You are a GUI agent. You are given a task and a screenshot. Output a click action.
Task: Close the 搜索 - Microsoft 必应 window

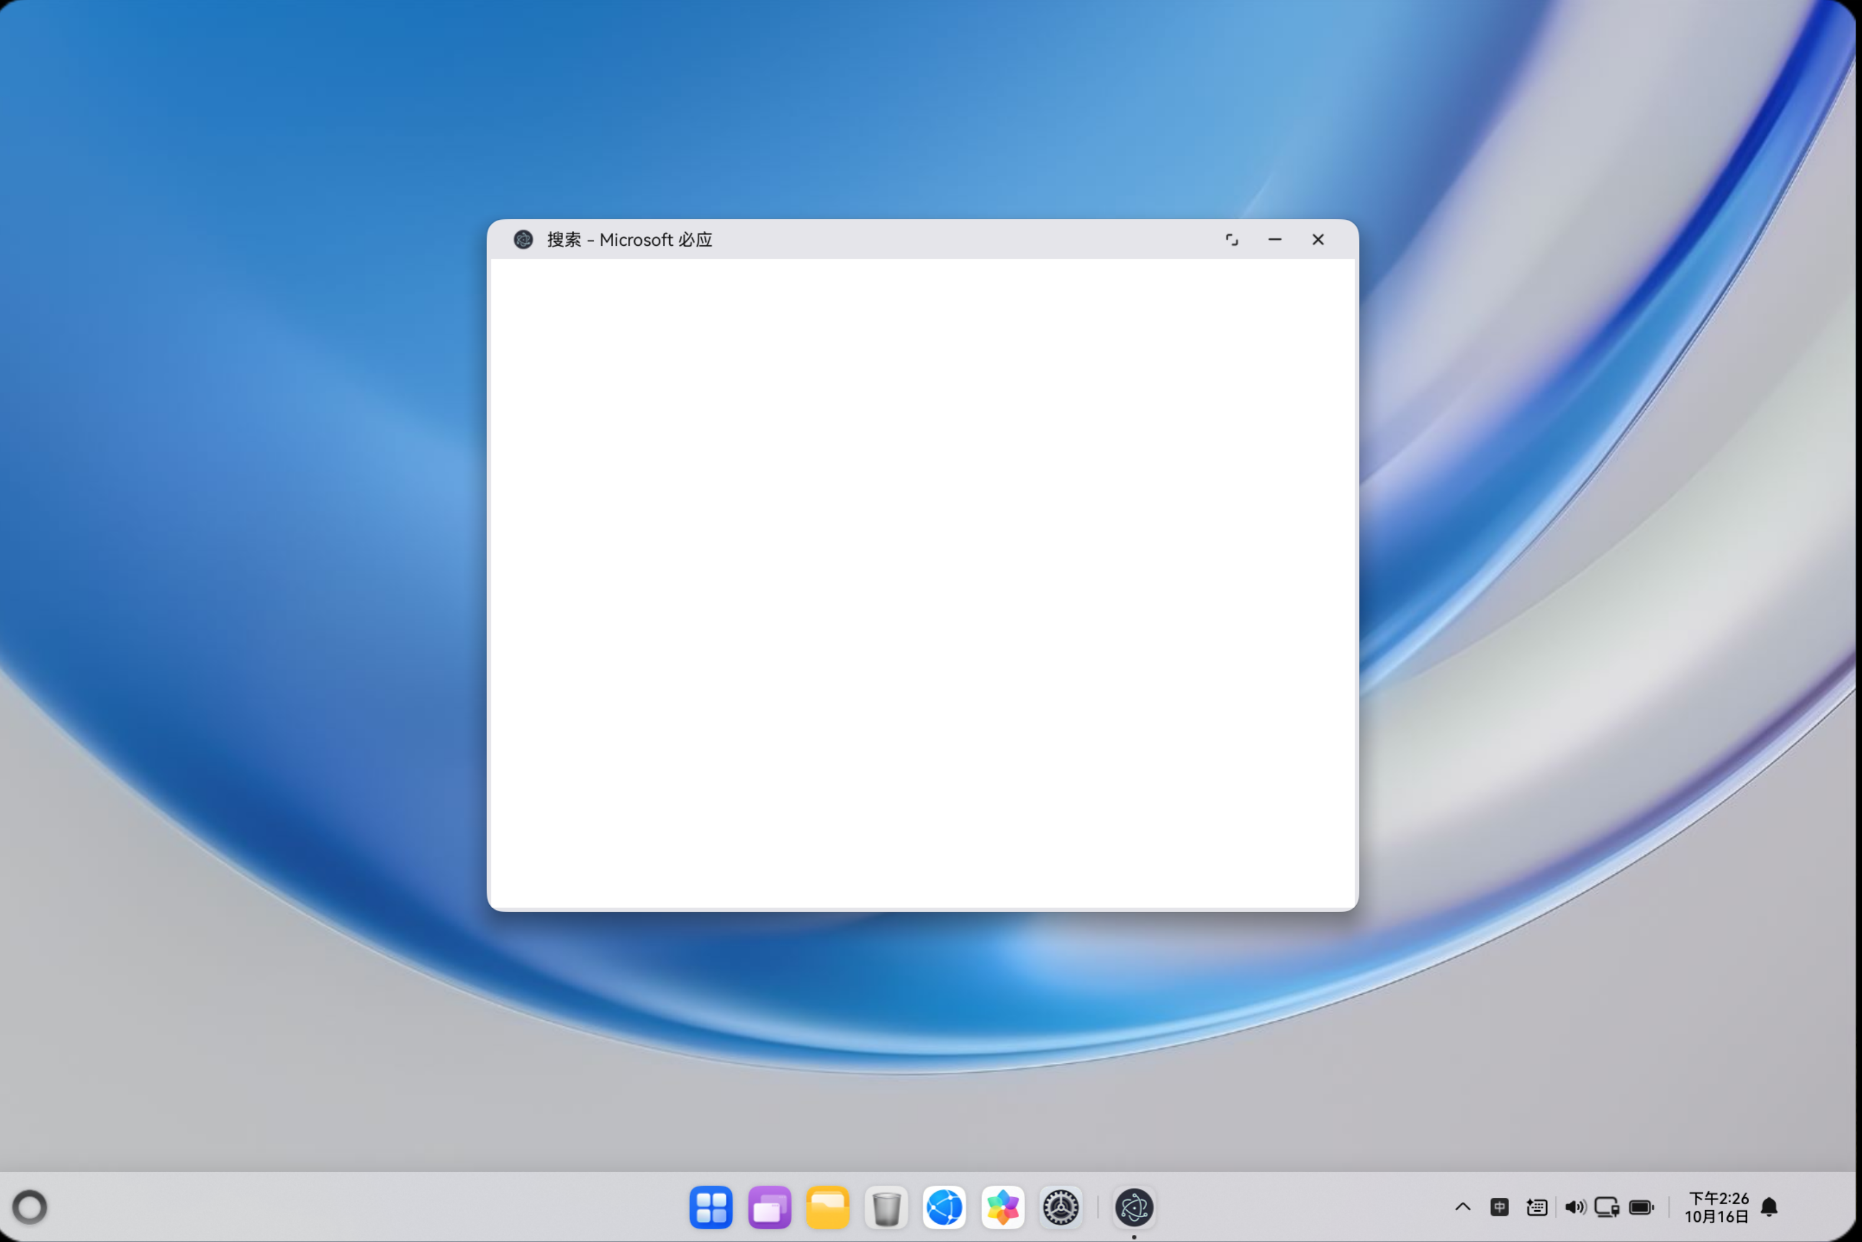(1318, 240)
